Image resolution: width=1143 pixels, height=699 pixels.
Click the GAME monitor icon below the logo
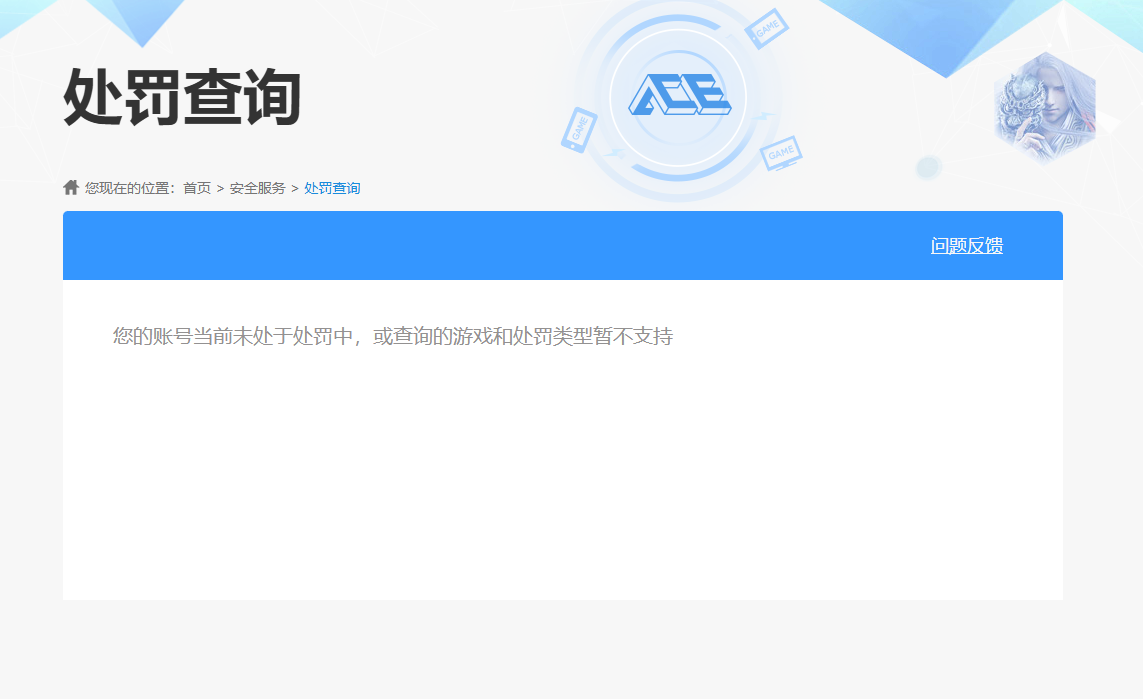click(x=781, y=153)
